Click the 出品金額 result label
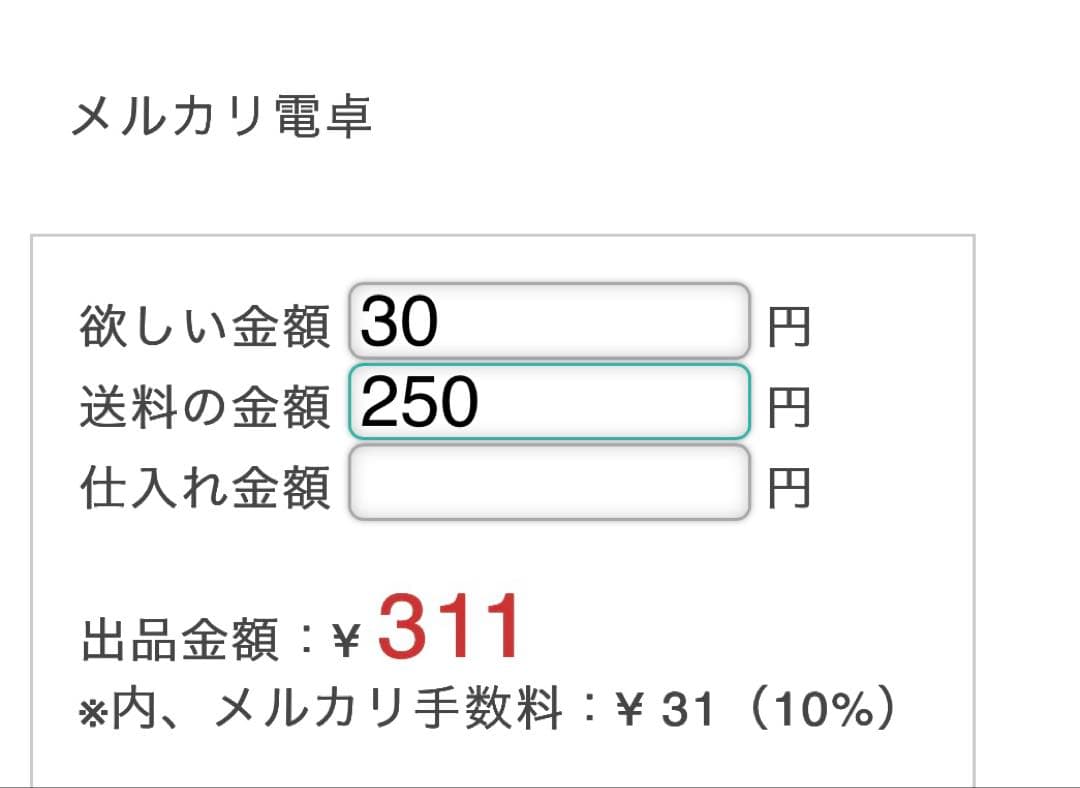This screenshot has width=1080, height=788. click(180, 640)
